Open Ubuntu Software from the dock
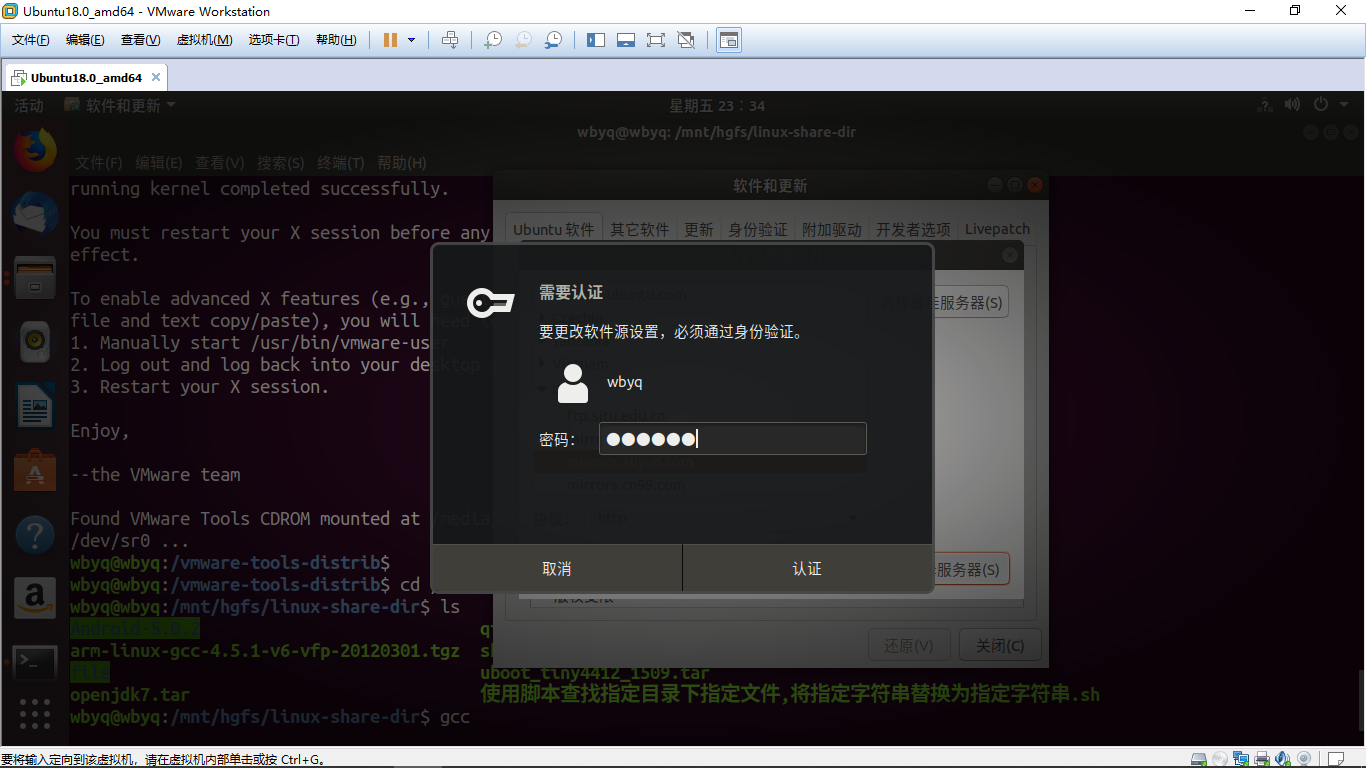1366x768 pixels. (x=35, y=471)
